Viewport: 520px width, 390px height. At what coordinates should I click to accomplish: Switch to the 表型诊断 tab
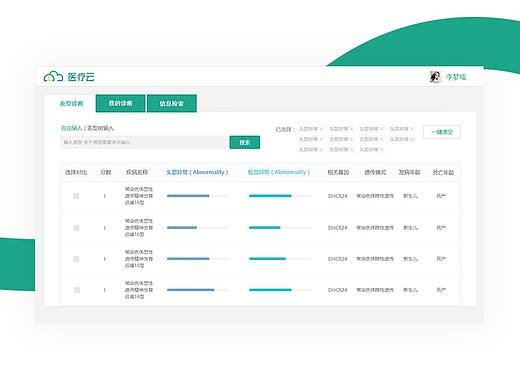71,104
